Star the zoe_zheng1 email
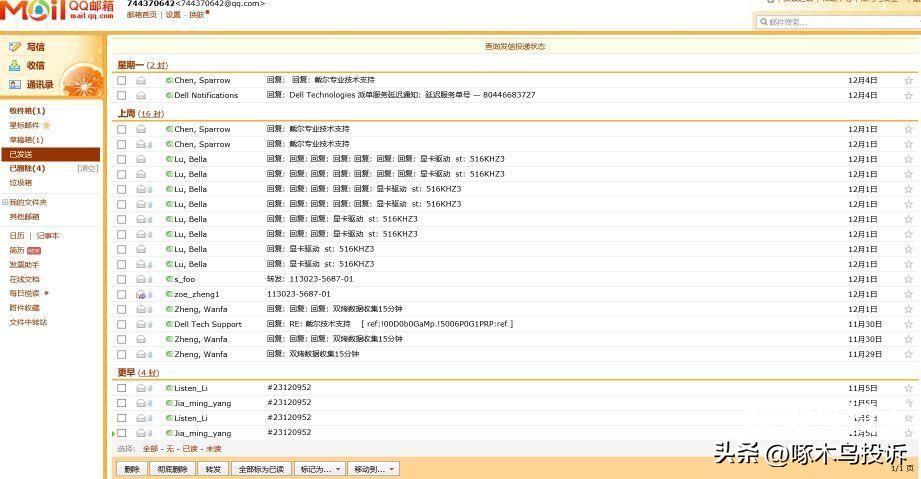The image size is (921, 479). click(x=908, y=294)
